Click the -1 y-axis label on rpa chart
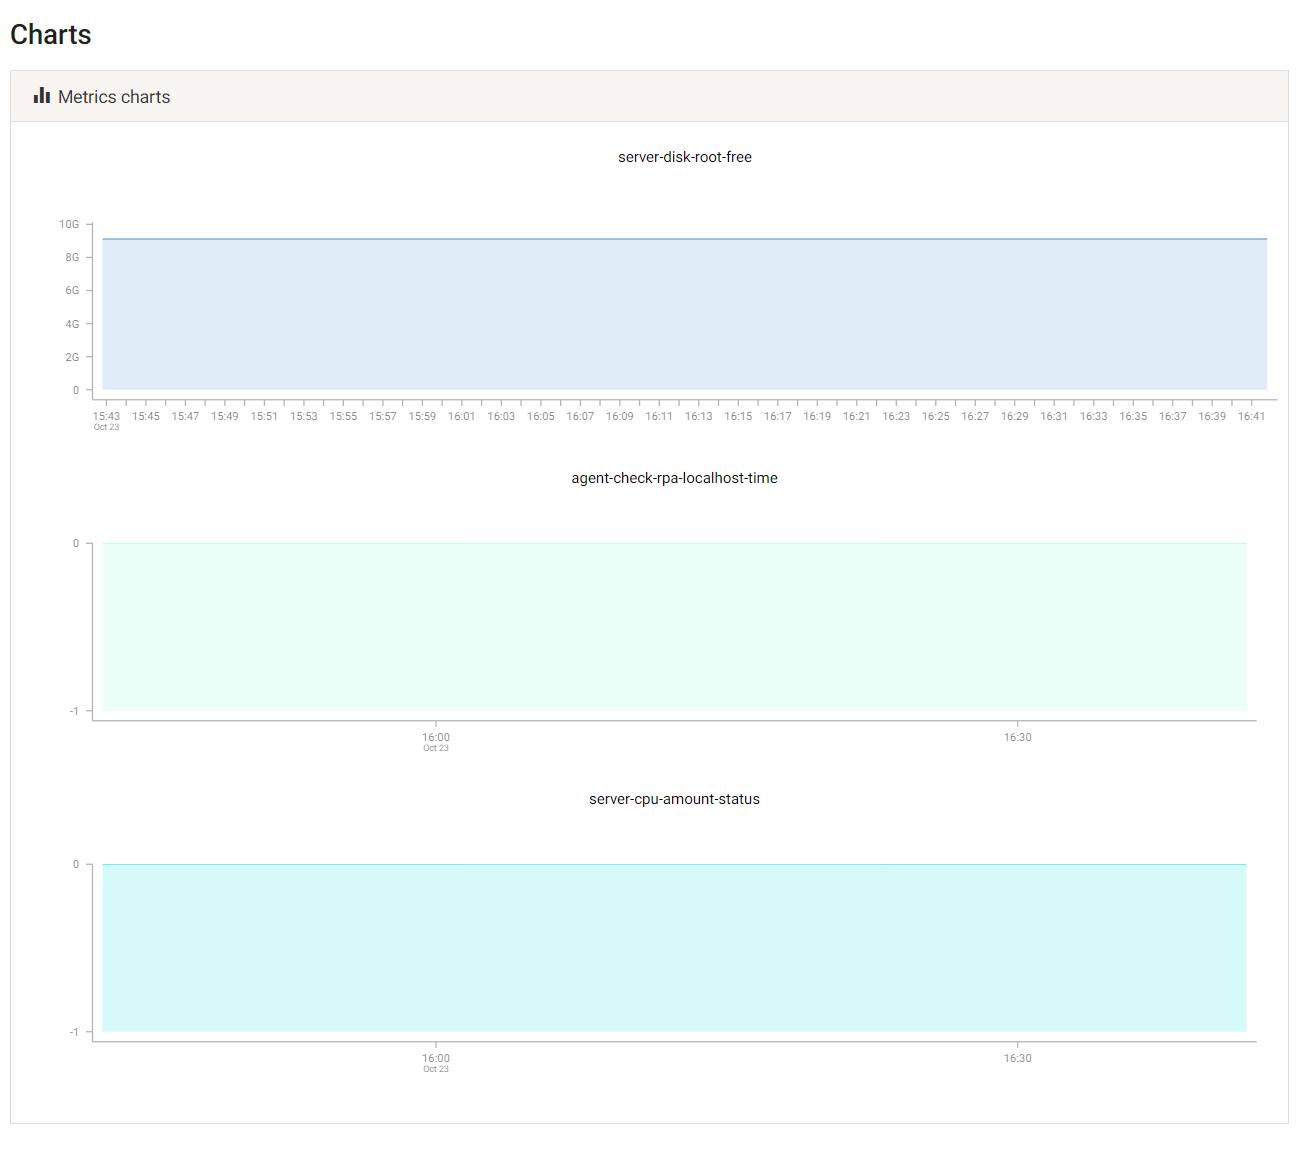Screen dimensions: 1309x1169 click(x=74, y=711)
